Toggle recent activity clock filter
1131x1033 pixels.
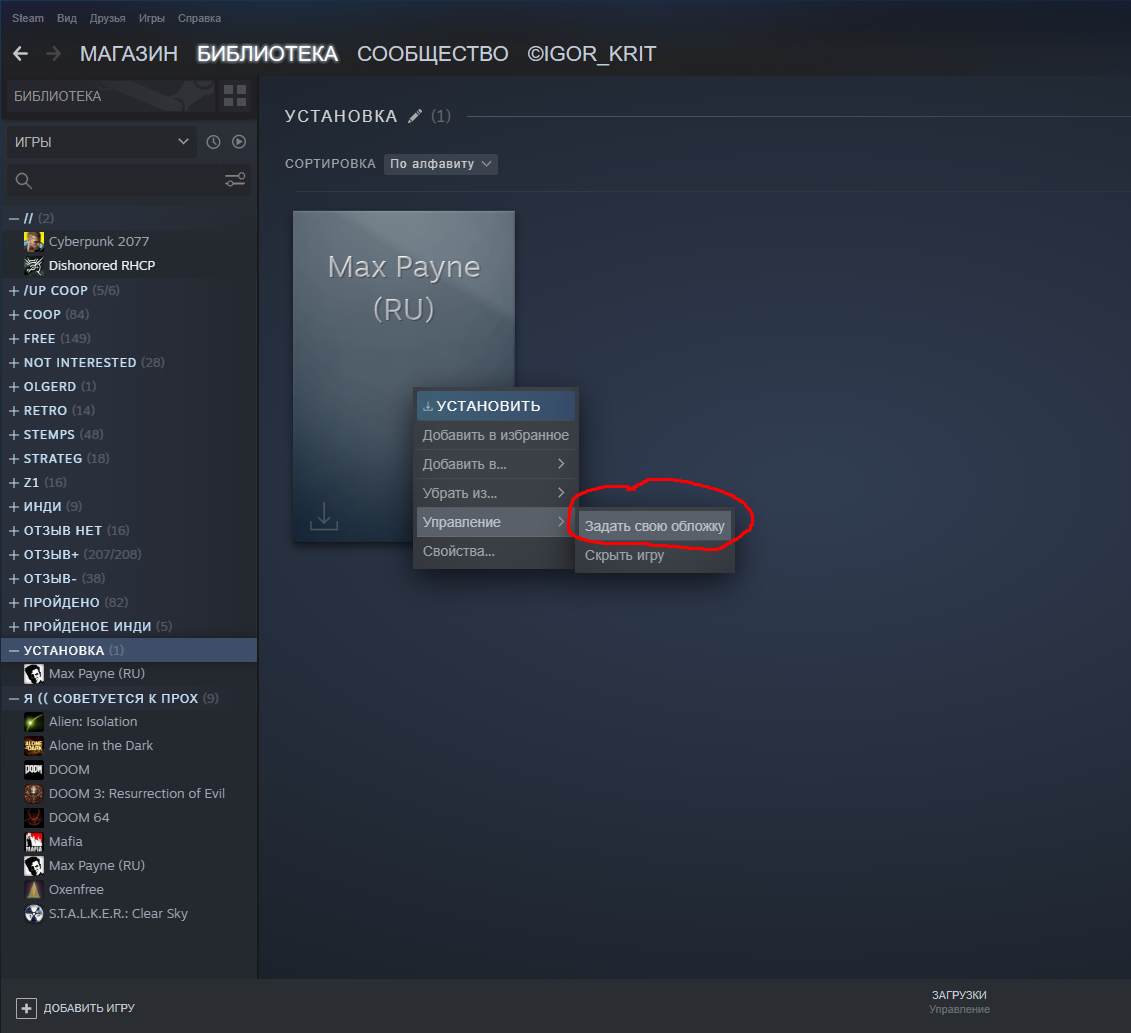(214, 142)
